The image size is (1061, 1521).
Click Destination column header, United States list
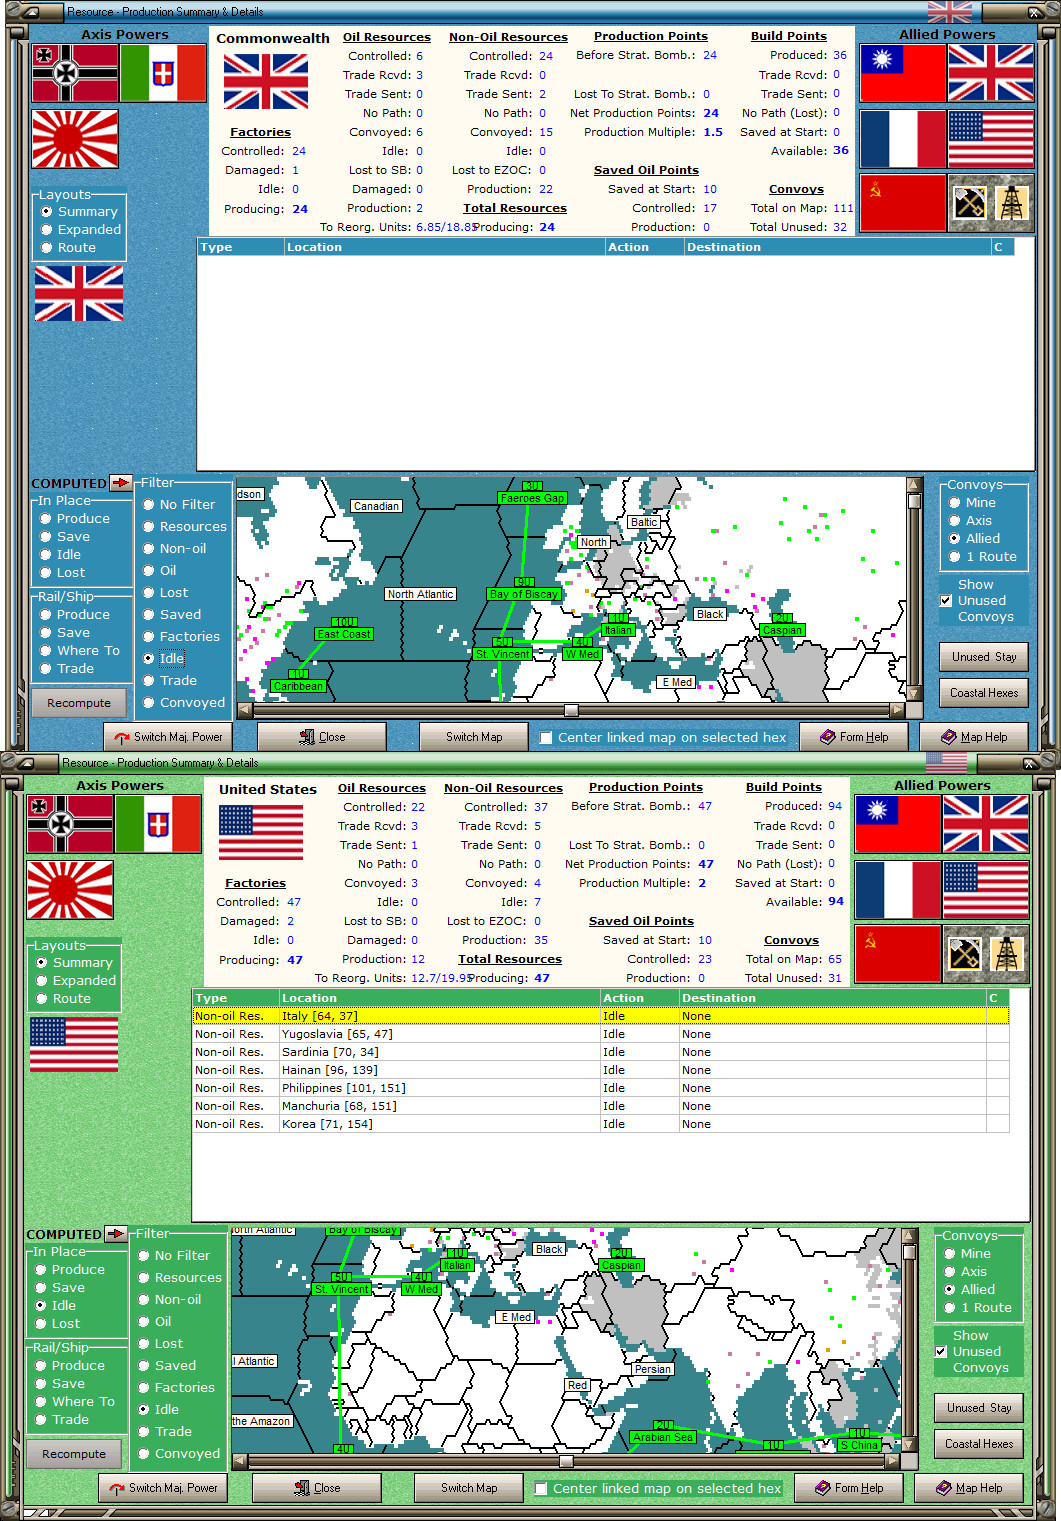[832, 998]
